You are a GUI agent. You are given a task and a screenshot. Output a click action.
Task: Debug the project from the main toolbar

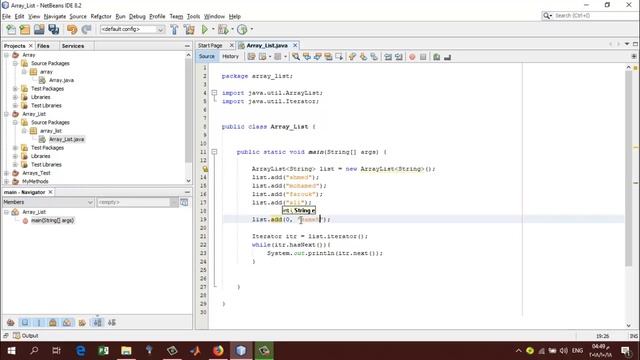pos(223,29)
